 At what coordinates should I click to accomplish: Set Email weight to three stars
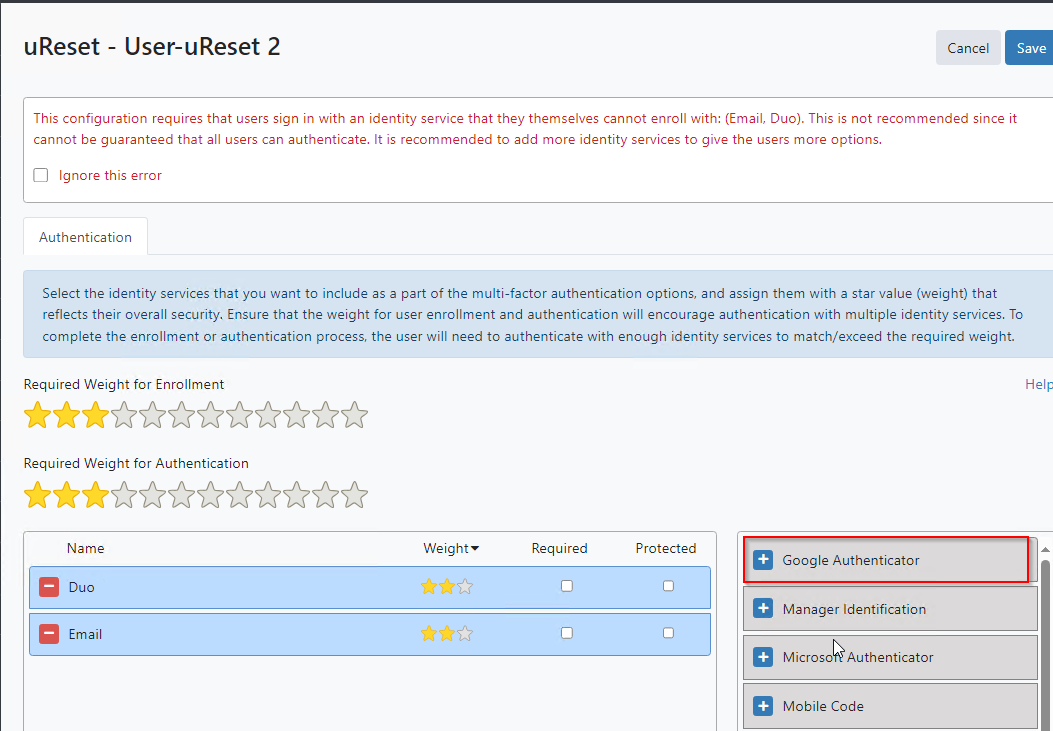coord(465,634)
